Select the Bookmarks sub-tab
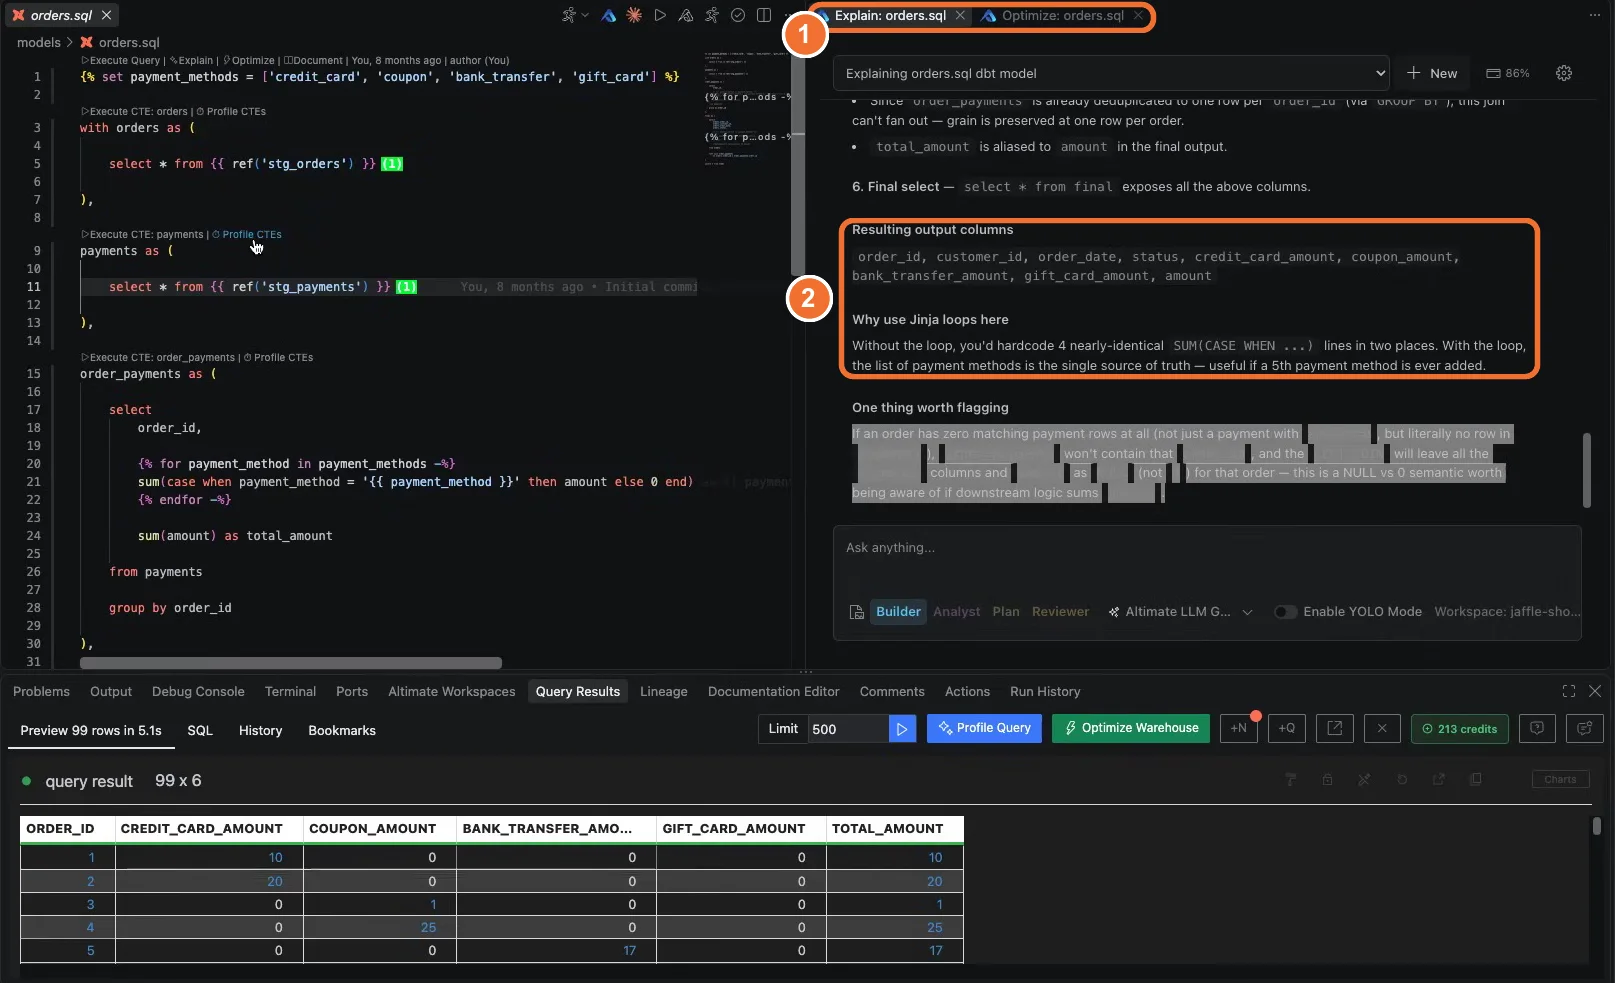1615x983 pixels. coord(342,730)
